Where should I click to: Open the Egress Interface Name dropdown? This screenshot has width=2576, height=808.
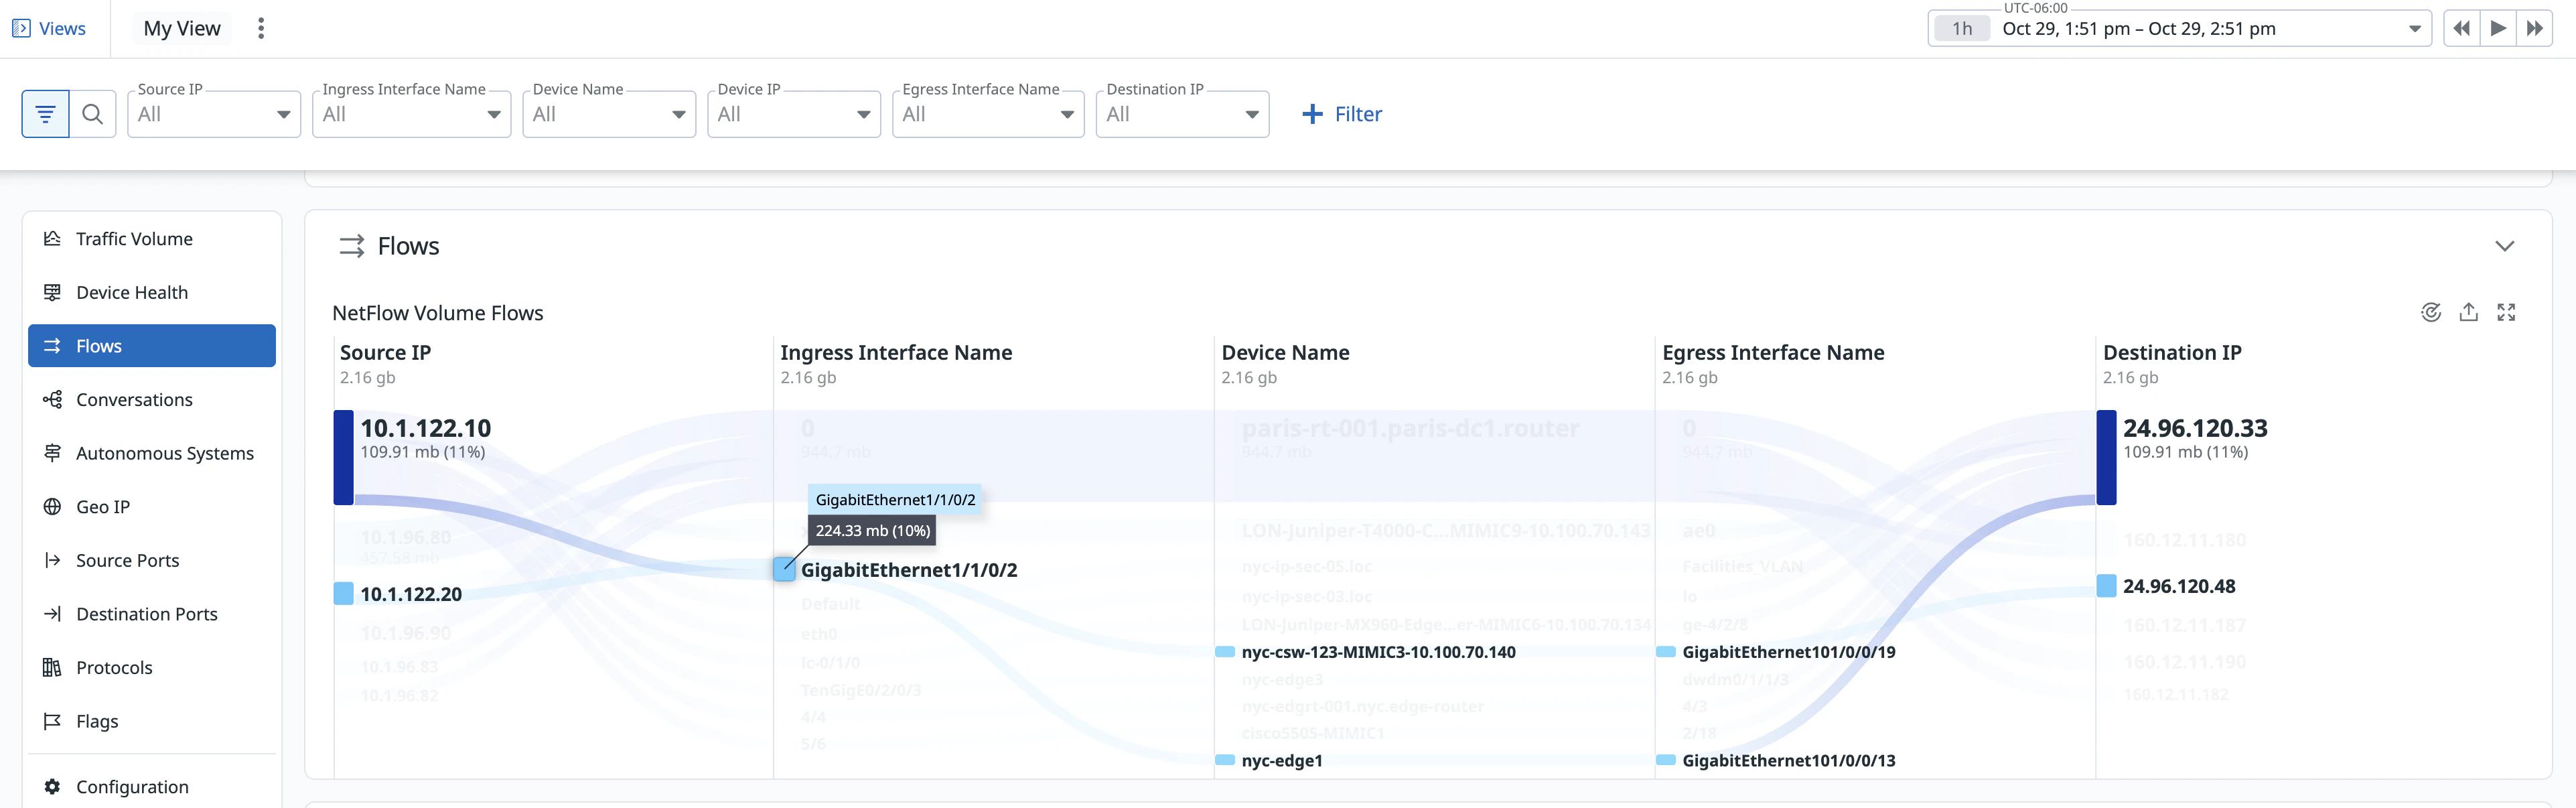(x=988, y=114)
